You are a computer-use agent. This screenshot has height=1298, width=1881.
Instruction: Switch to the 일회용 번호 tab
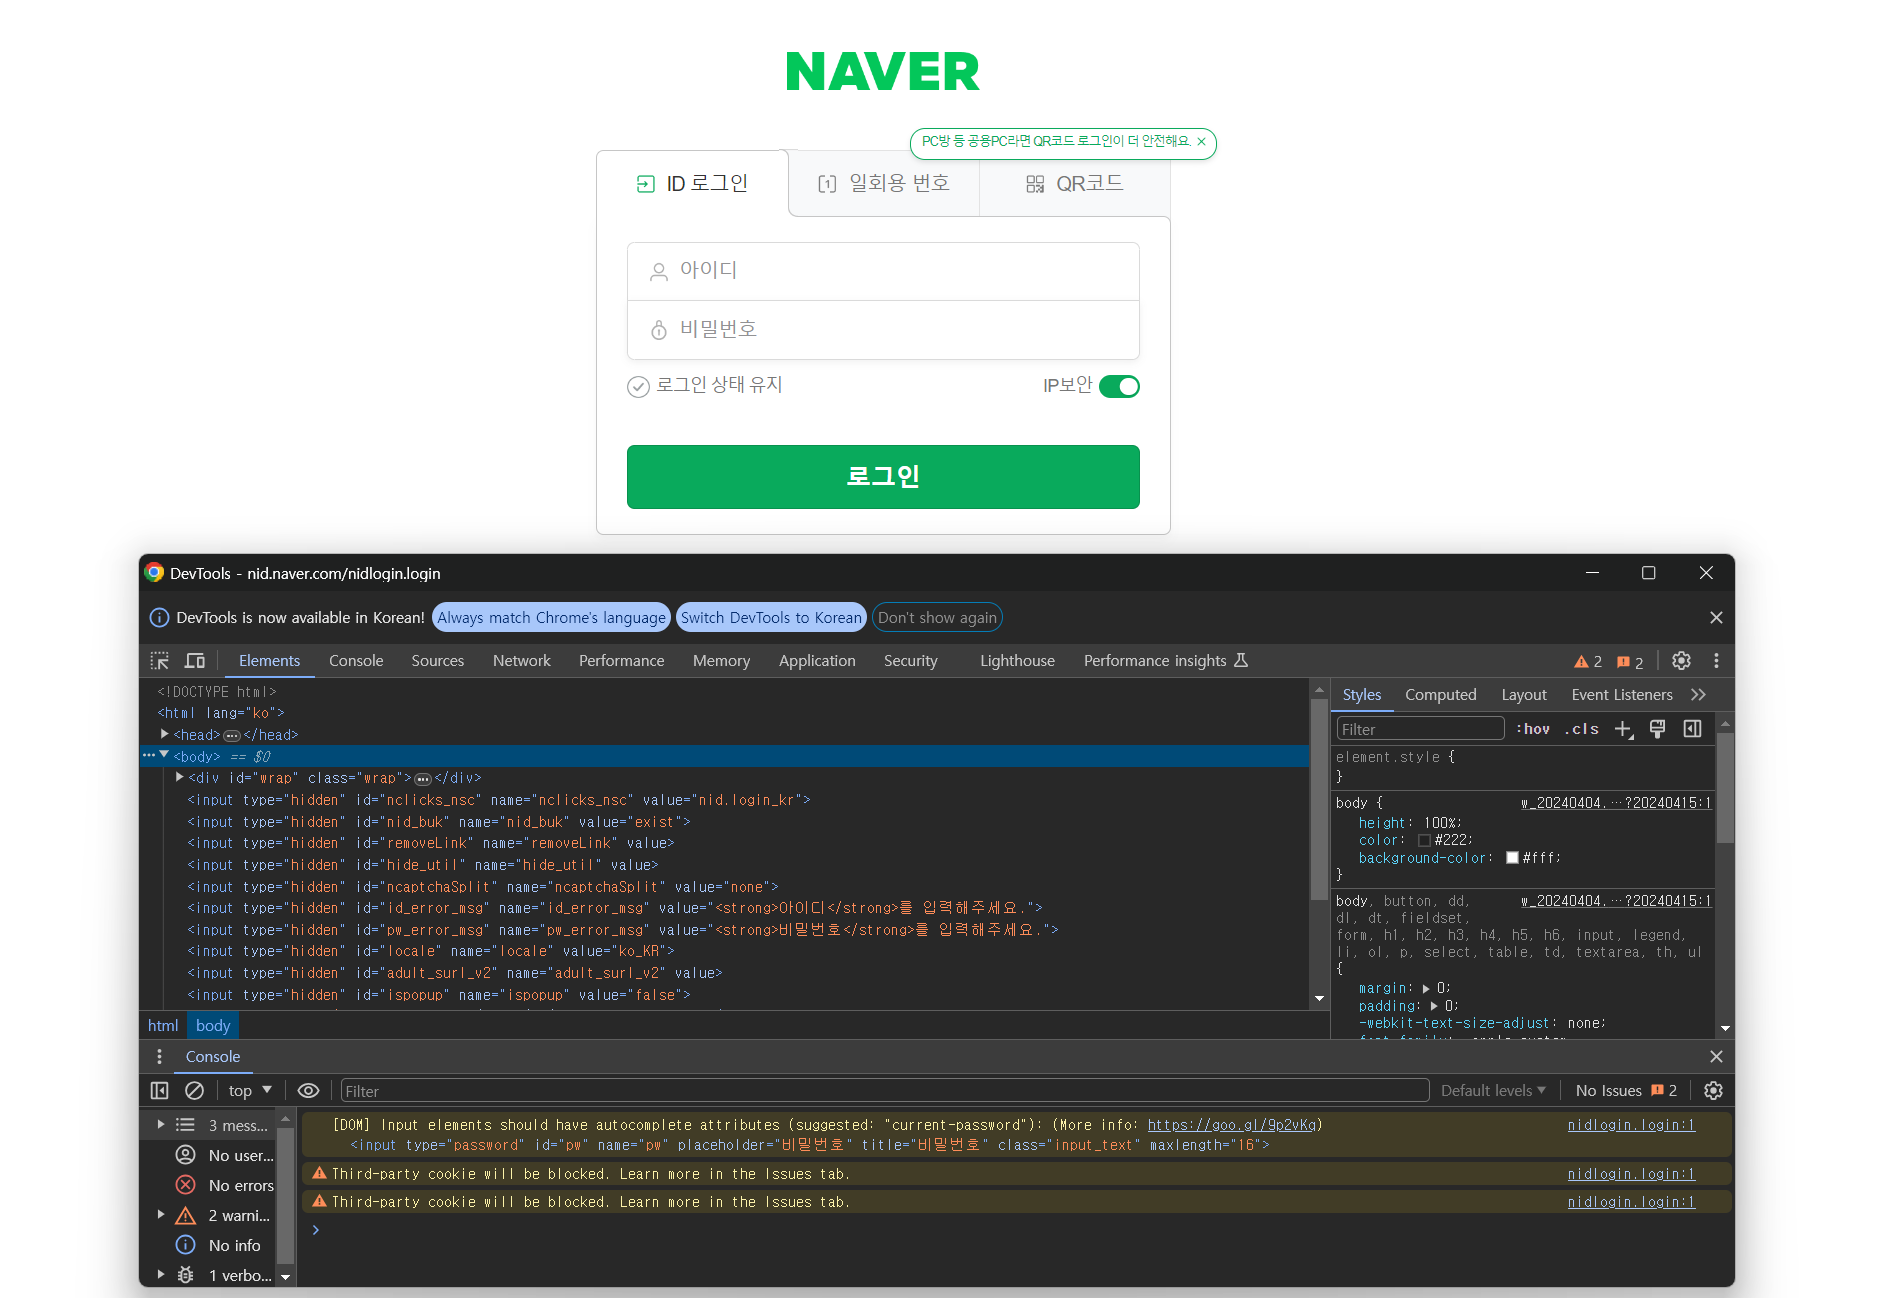[x=884, y=184]
